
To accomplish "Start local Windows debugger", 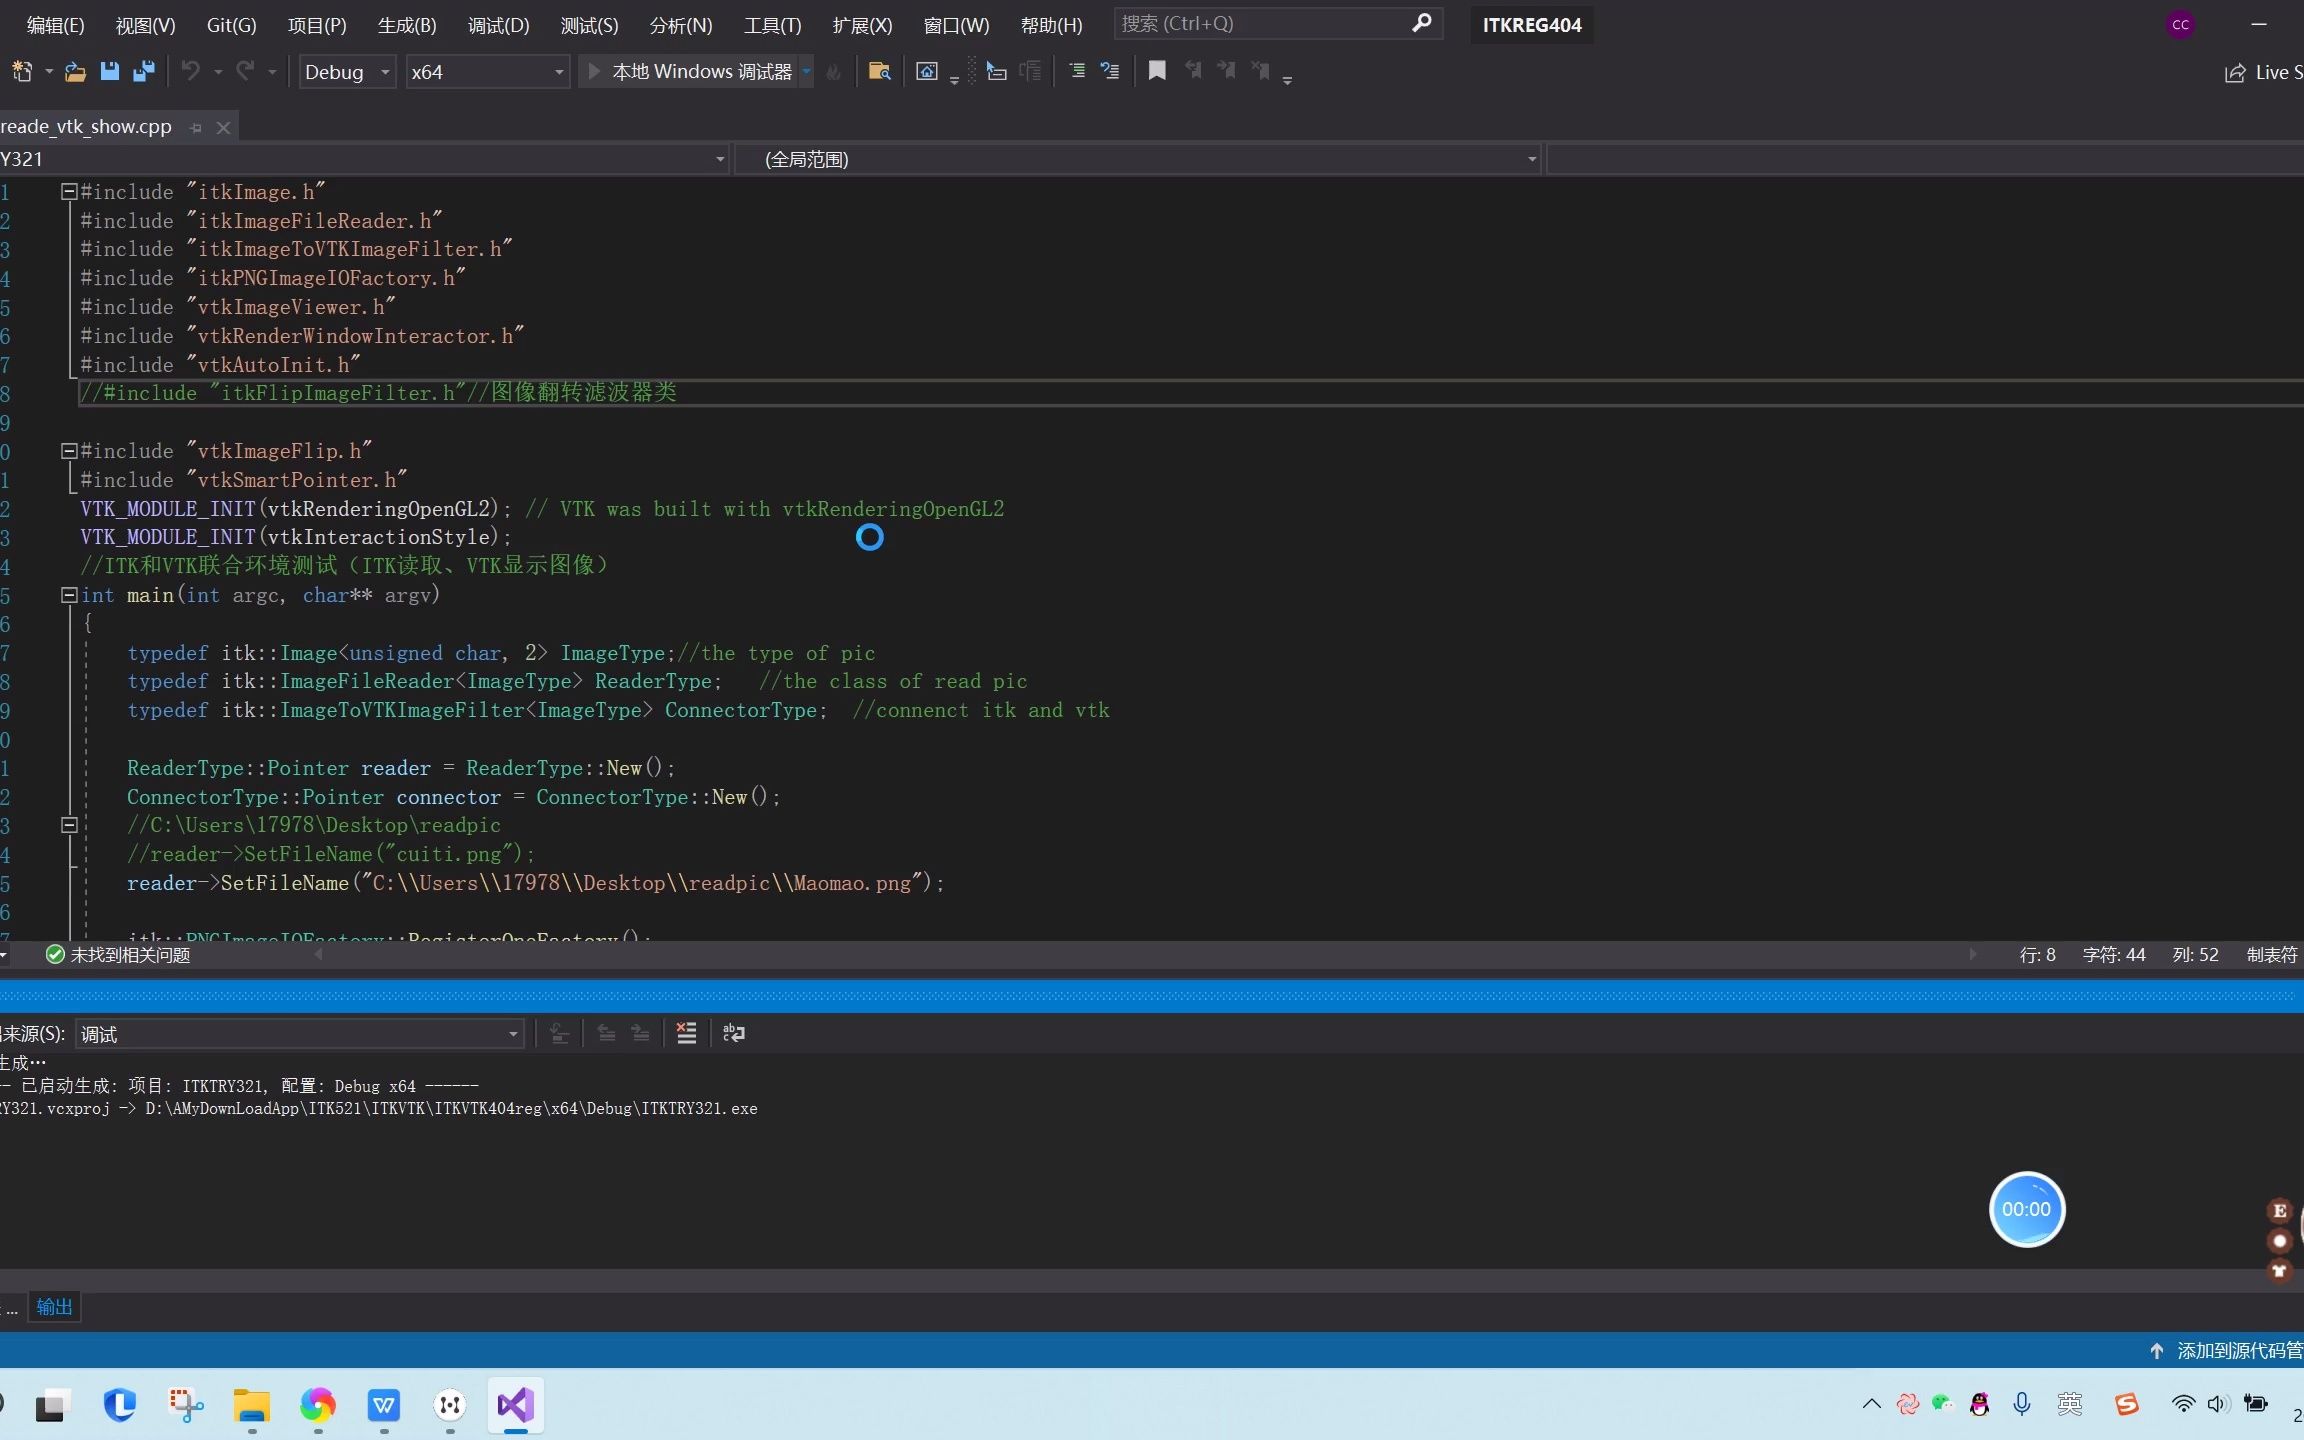I will coord(692,72).
